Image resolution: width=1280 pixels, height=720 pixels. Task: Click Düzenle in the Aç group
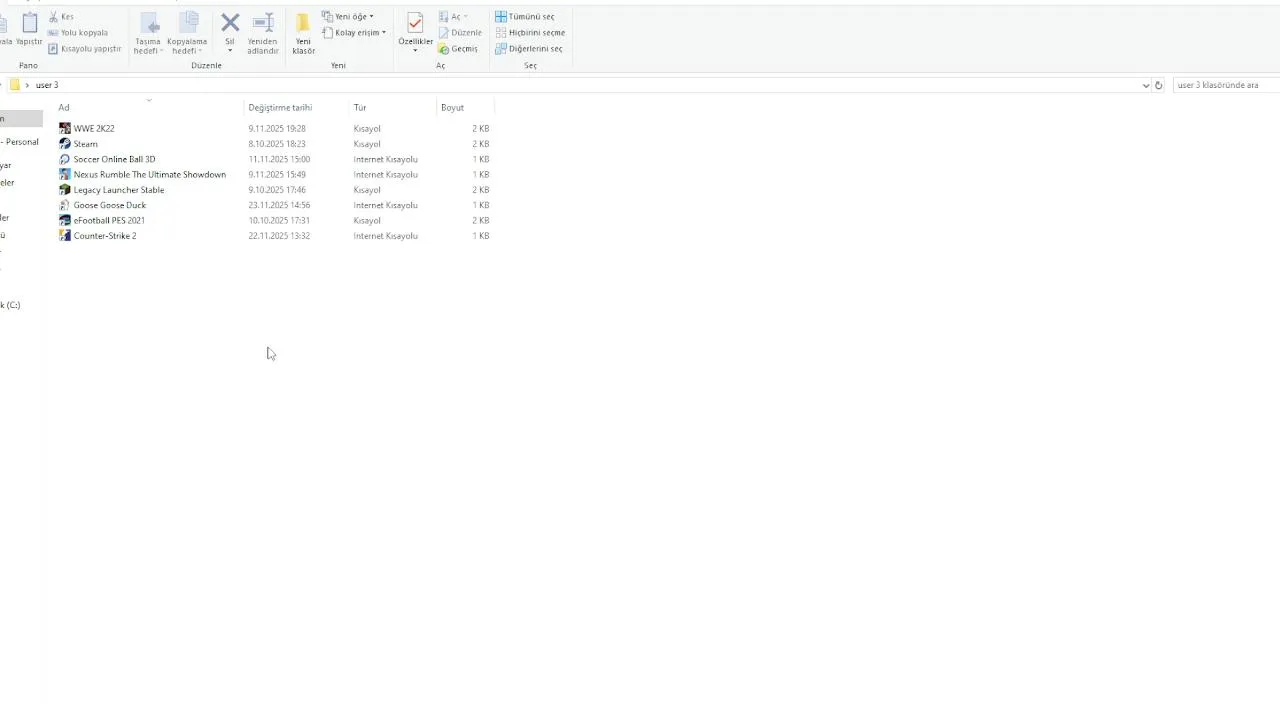pyautogui.click(x=460, y=33)
